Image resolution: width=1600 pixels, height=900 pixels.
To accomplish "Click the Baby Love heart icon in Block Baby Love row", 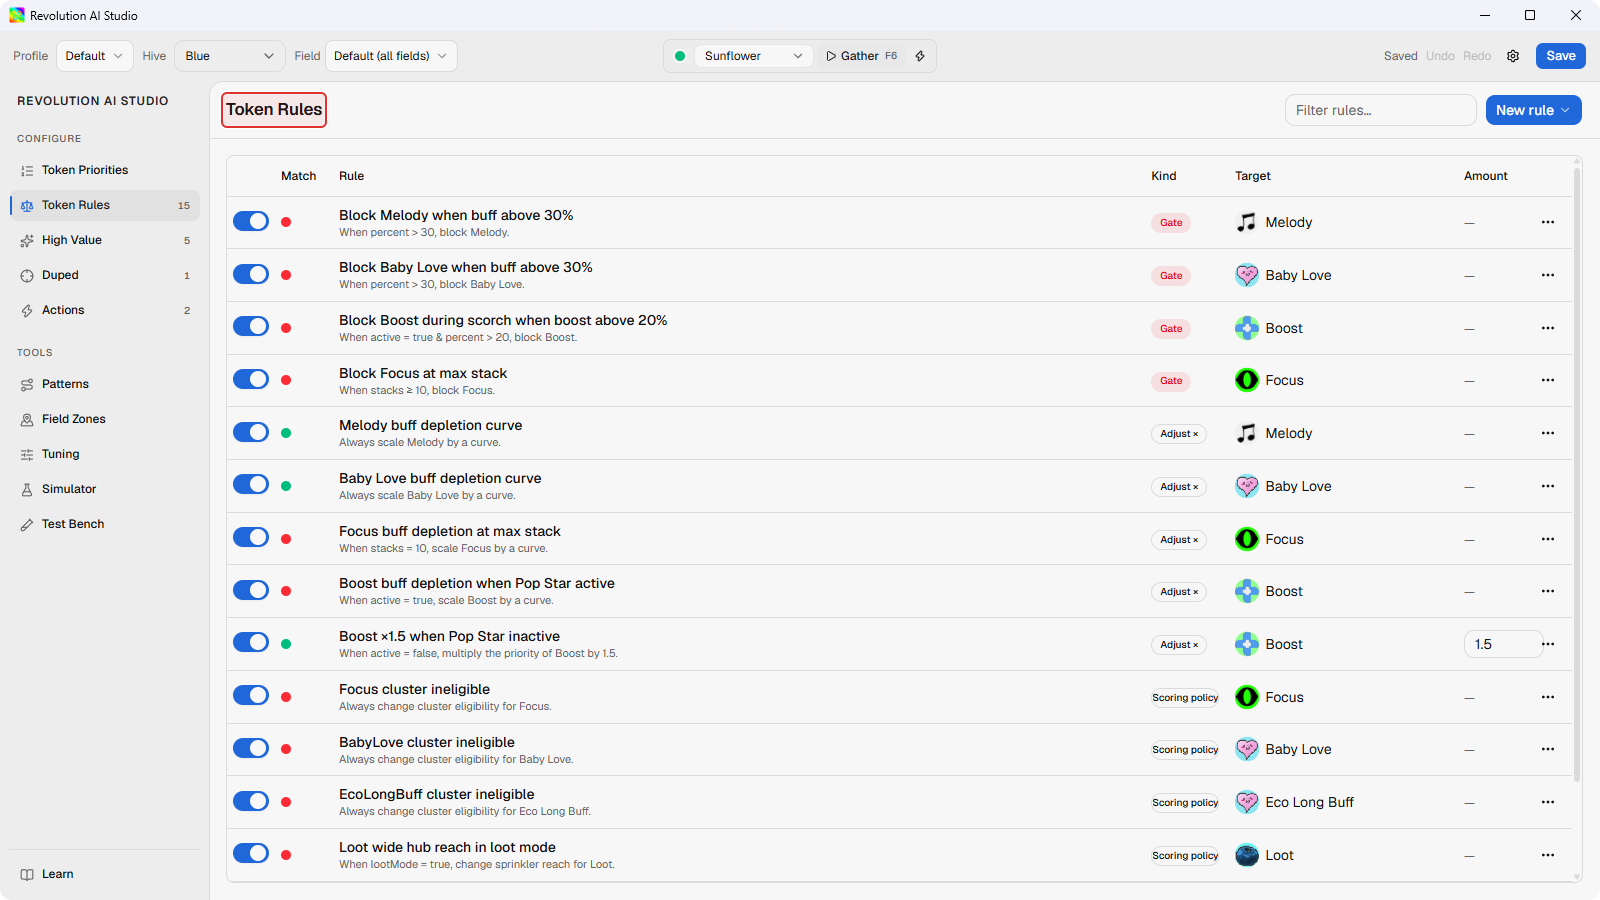I will [x=1246, y=275].
